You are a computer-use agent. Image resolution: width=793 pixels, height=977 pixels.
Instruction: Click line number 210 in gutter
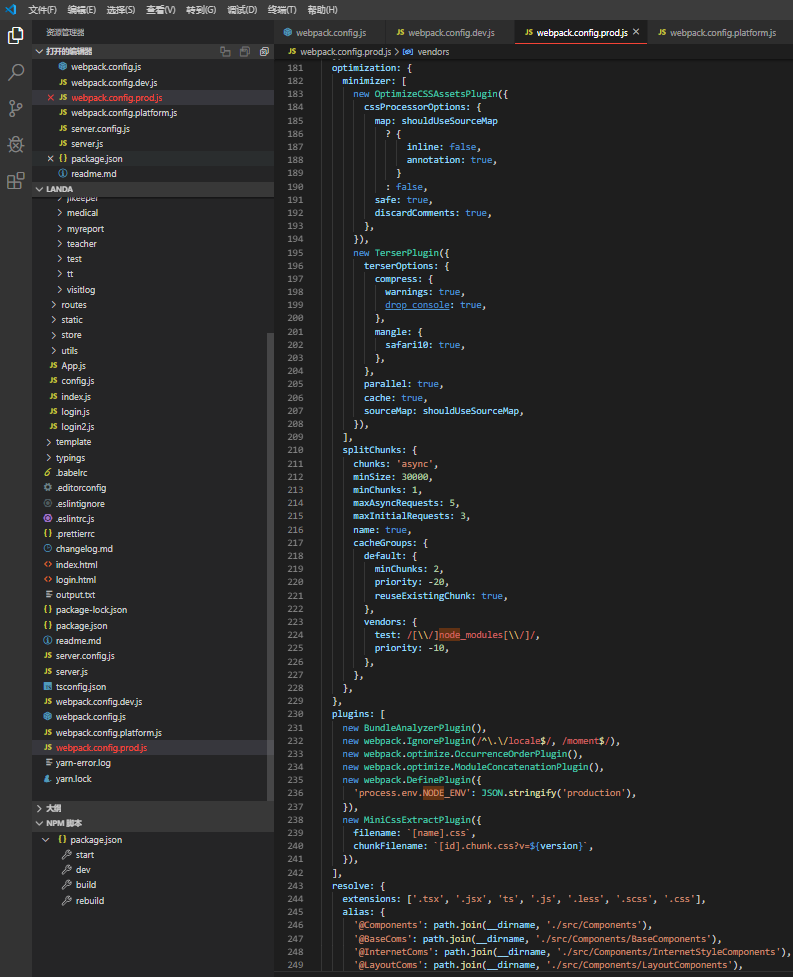click(x=295, y=450)
